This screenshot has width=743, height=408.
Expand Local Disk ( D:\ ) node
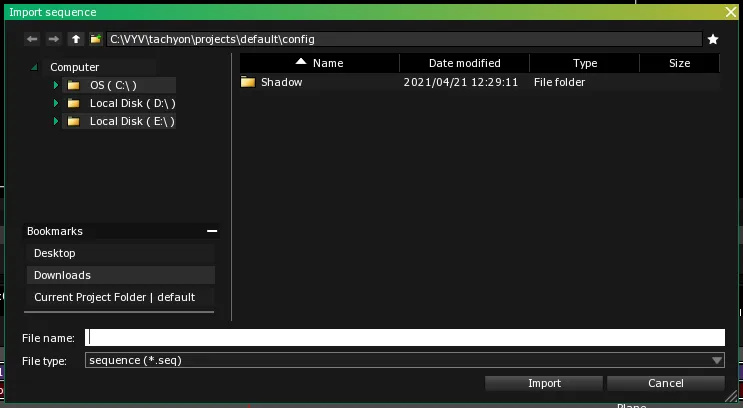coord(55,103)
